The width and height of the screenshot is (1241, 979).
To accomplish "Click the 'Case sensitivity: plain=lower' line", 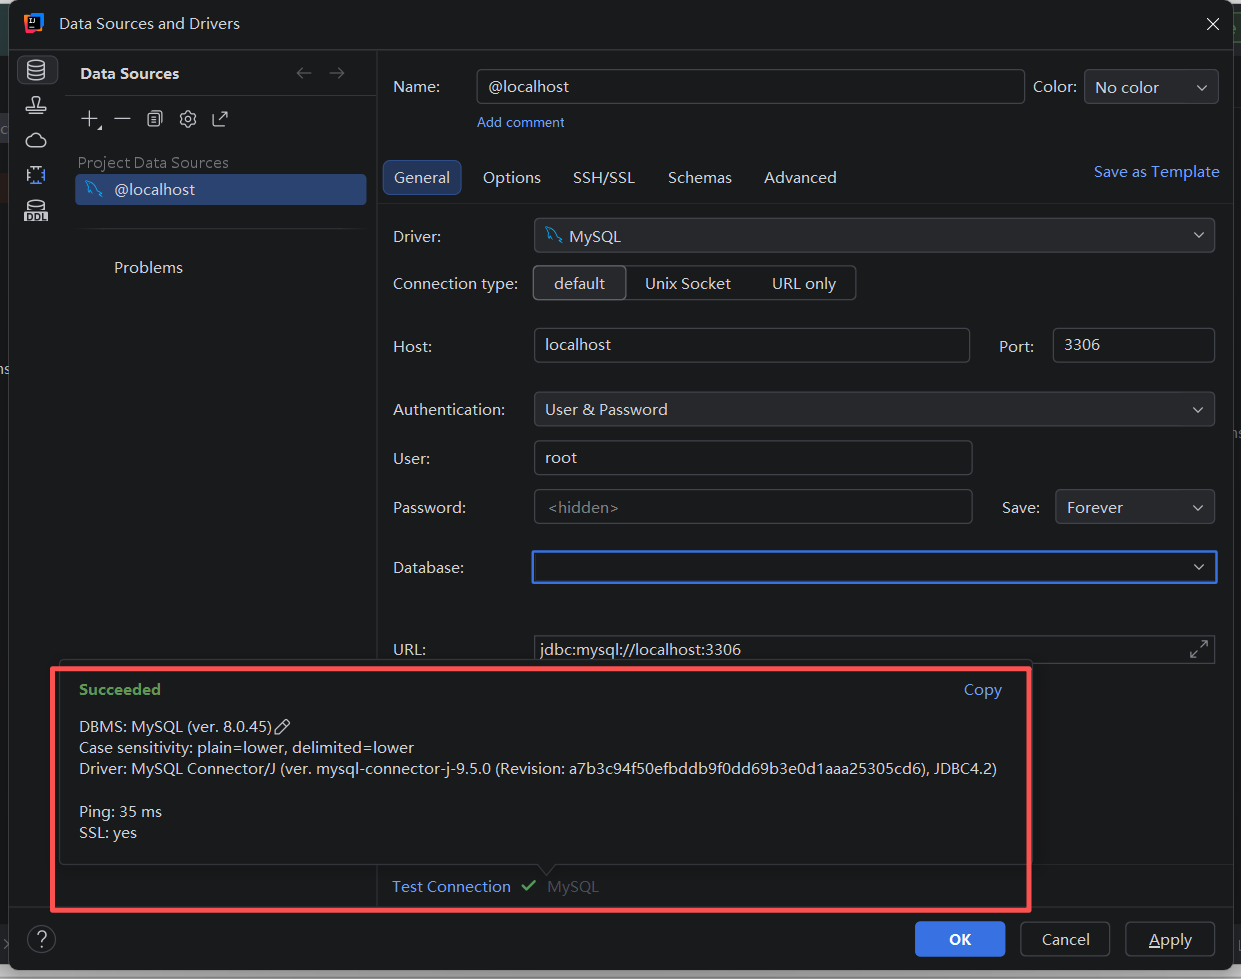I will click(x=246, y=747).
